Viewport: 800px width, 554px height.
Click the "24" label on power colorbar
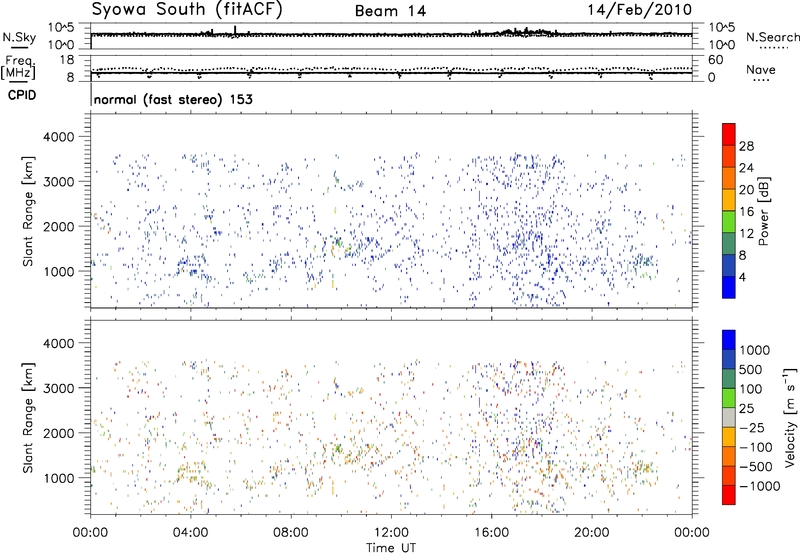click(x=746, y=168)
